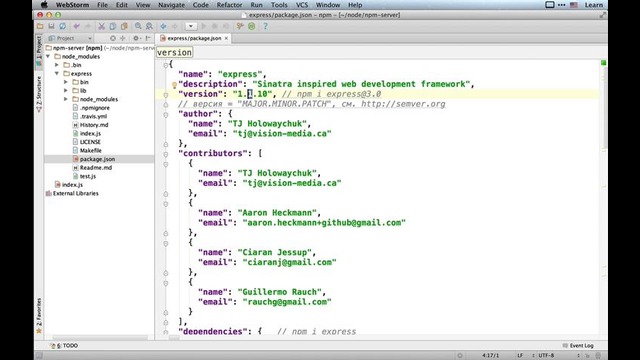This screenshot has height=360, width=640.
Task: Select index.js inside express folder
Action: pyautogui.click(x=87, y=133)
